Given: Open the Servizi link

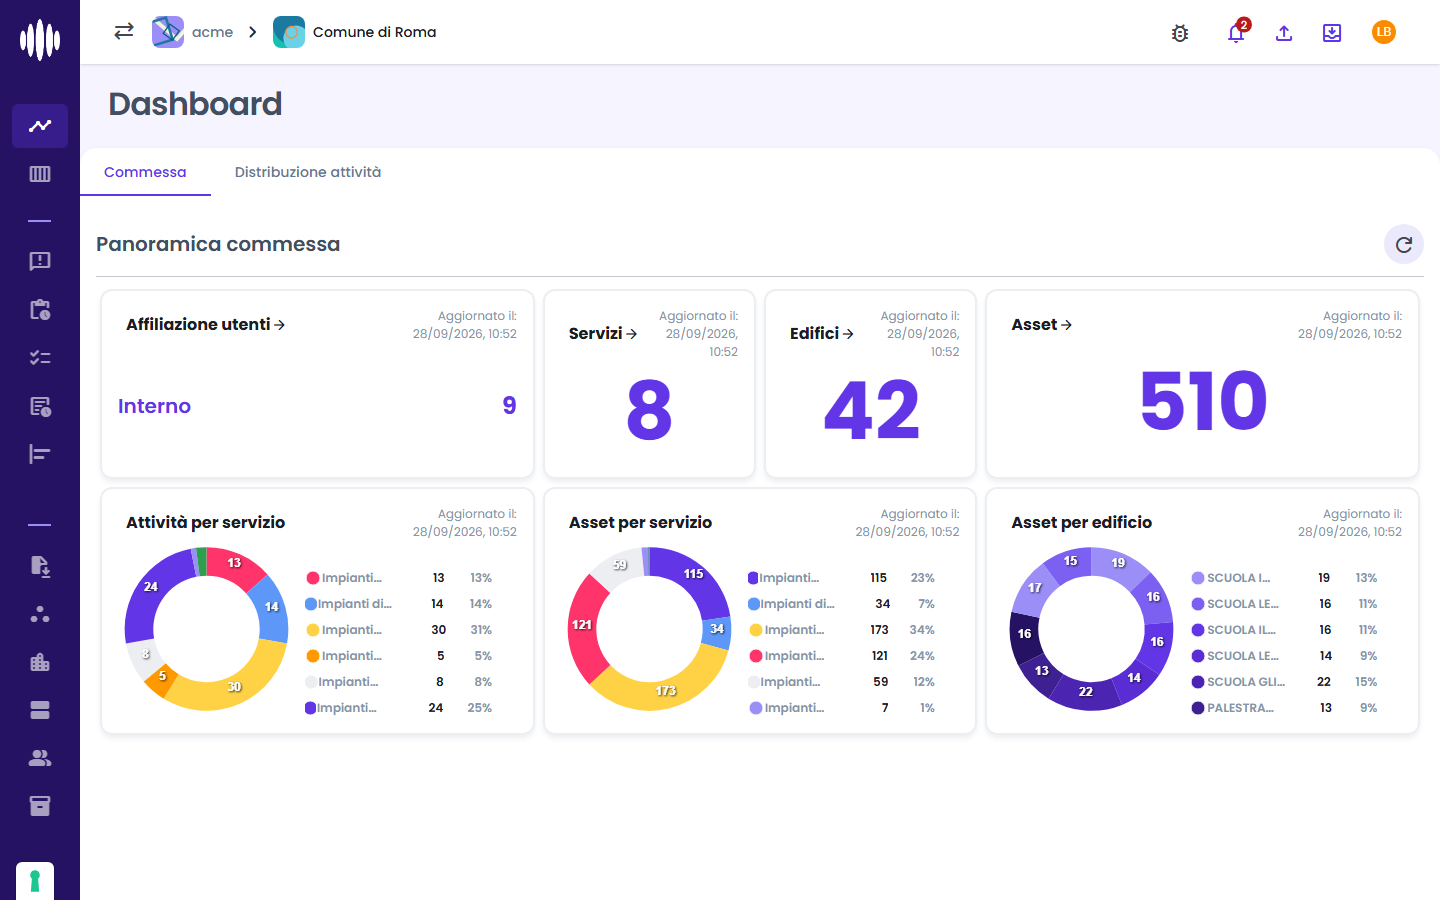Looking at the screenshot, I should [603, 333].
